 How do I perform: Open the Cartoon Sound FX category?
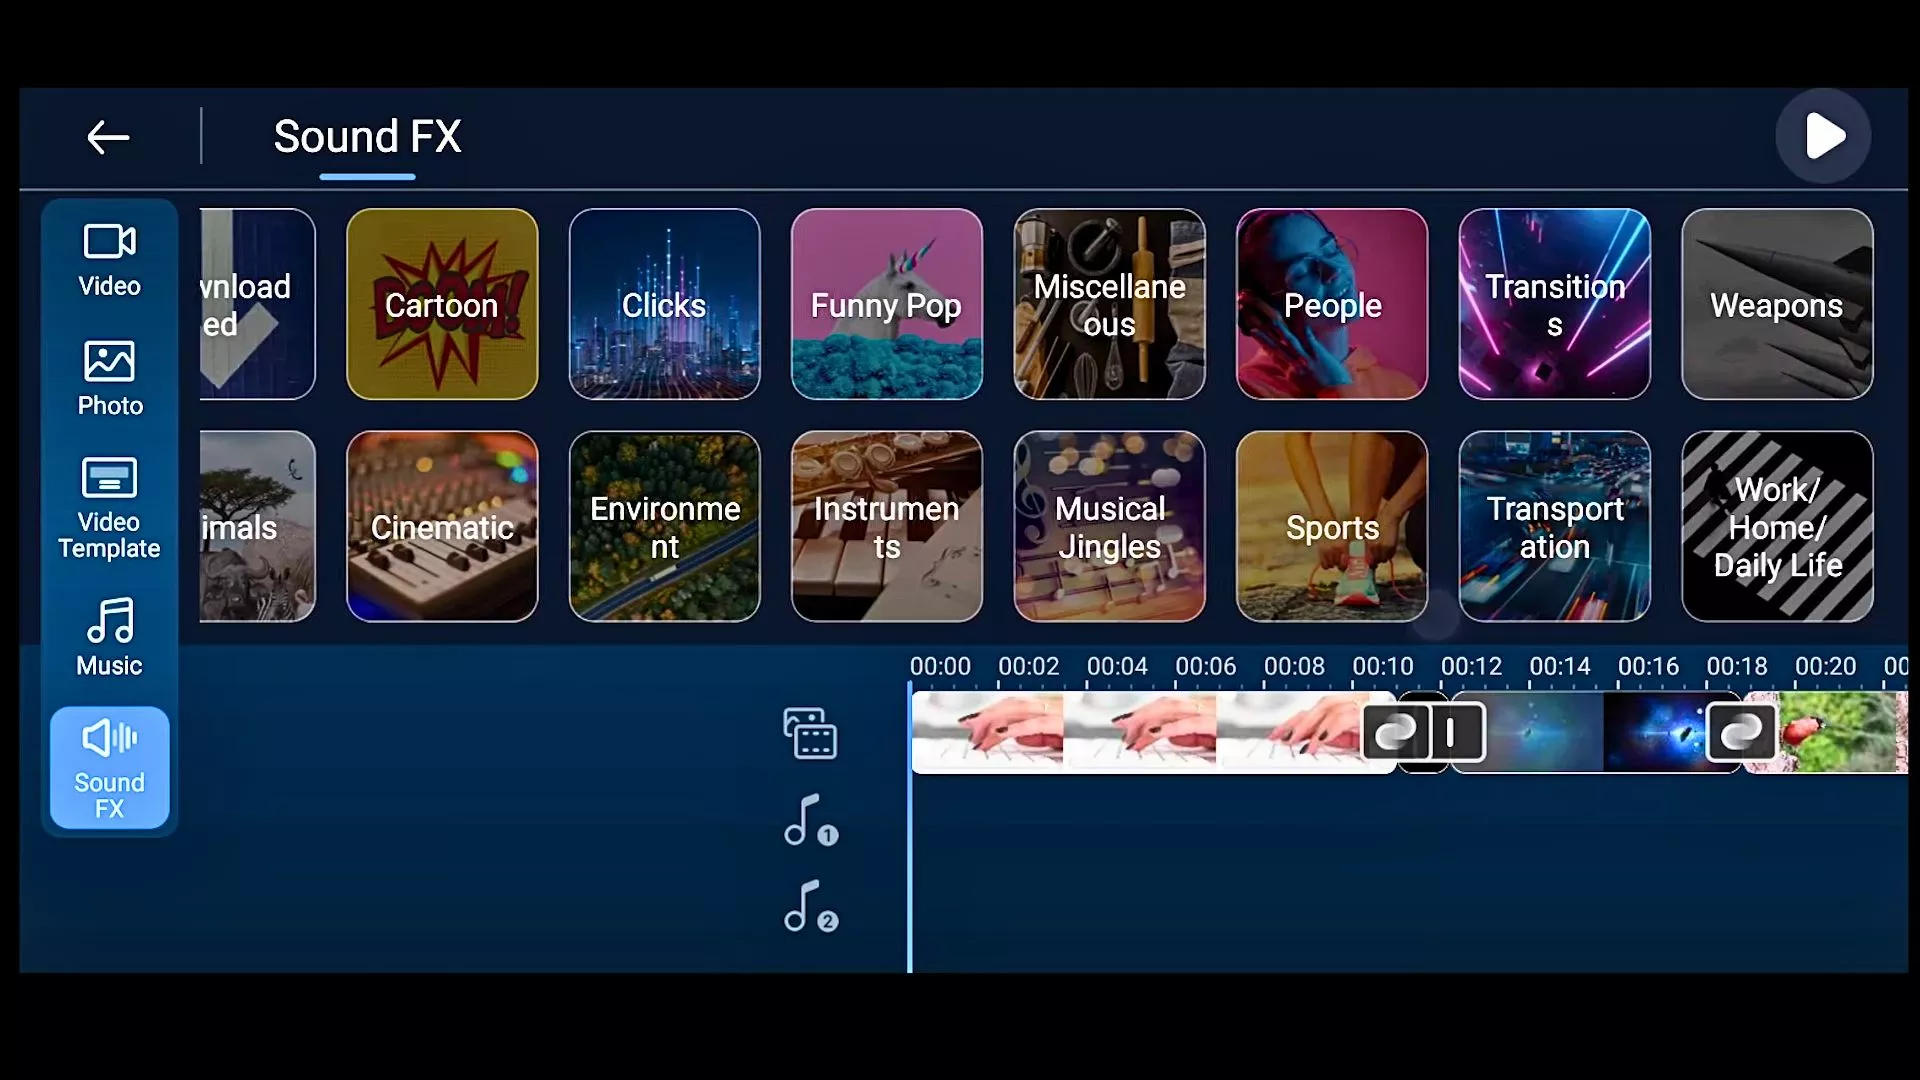point(442,305)
